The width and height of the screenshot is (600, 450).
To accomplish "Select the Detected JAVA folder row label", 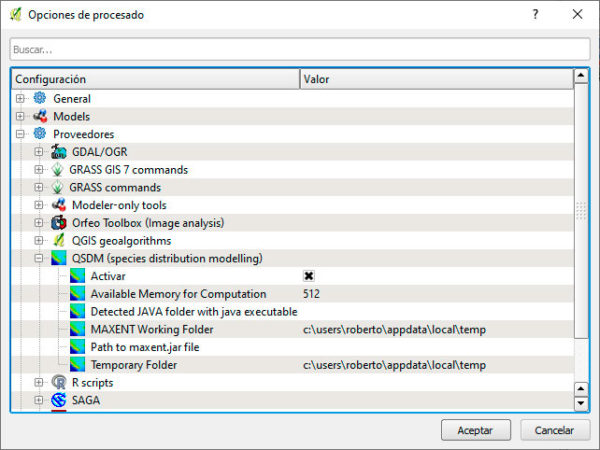I will point(194,311).
